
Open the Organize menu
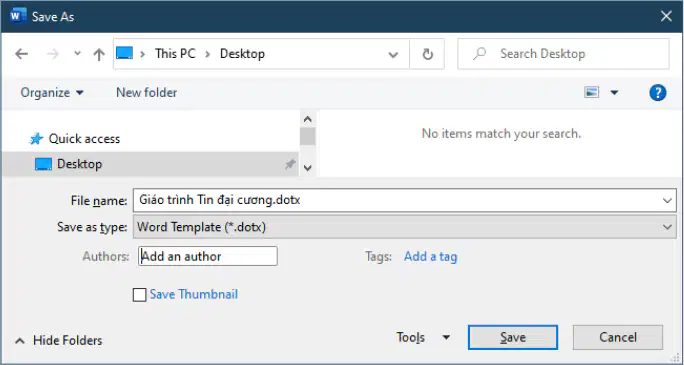(52, 93)
